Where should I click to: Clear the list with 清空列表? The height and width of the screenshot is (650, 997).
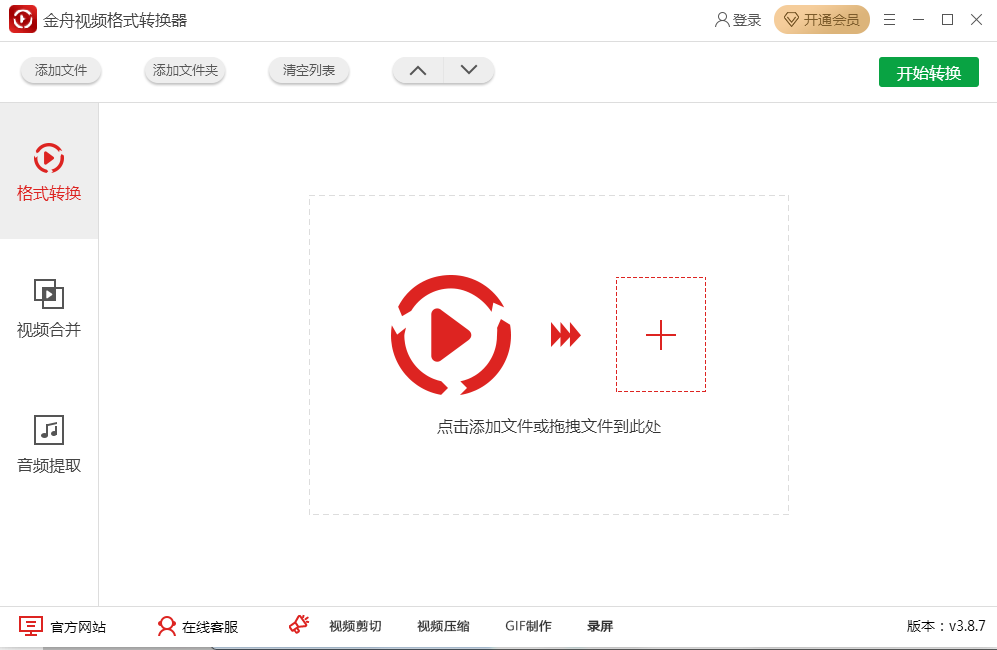308,70
